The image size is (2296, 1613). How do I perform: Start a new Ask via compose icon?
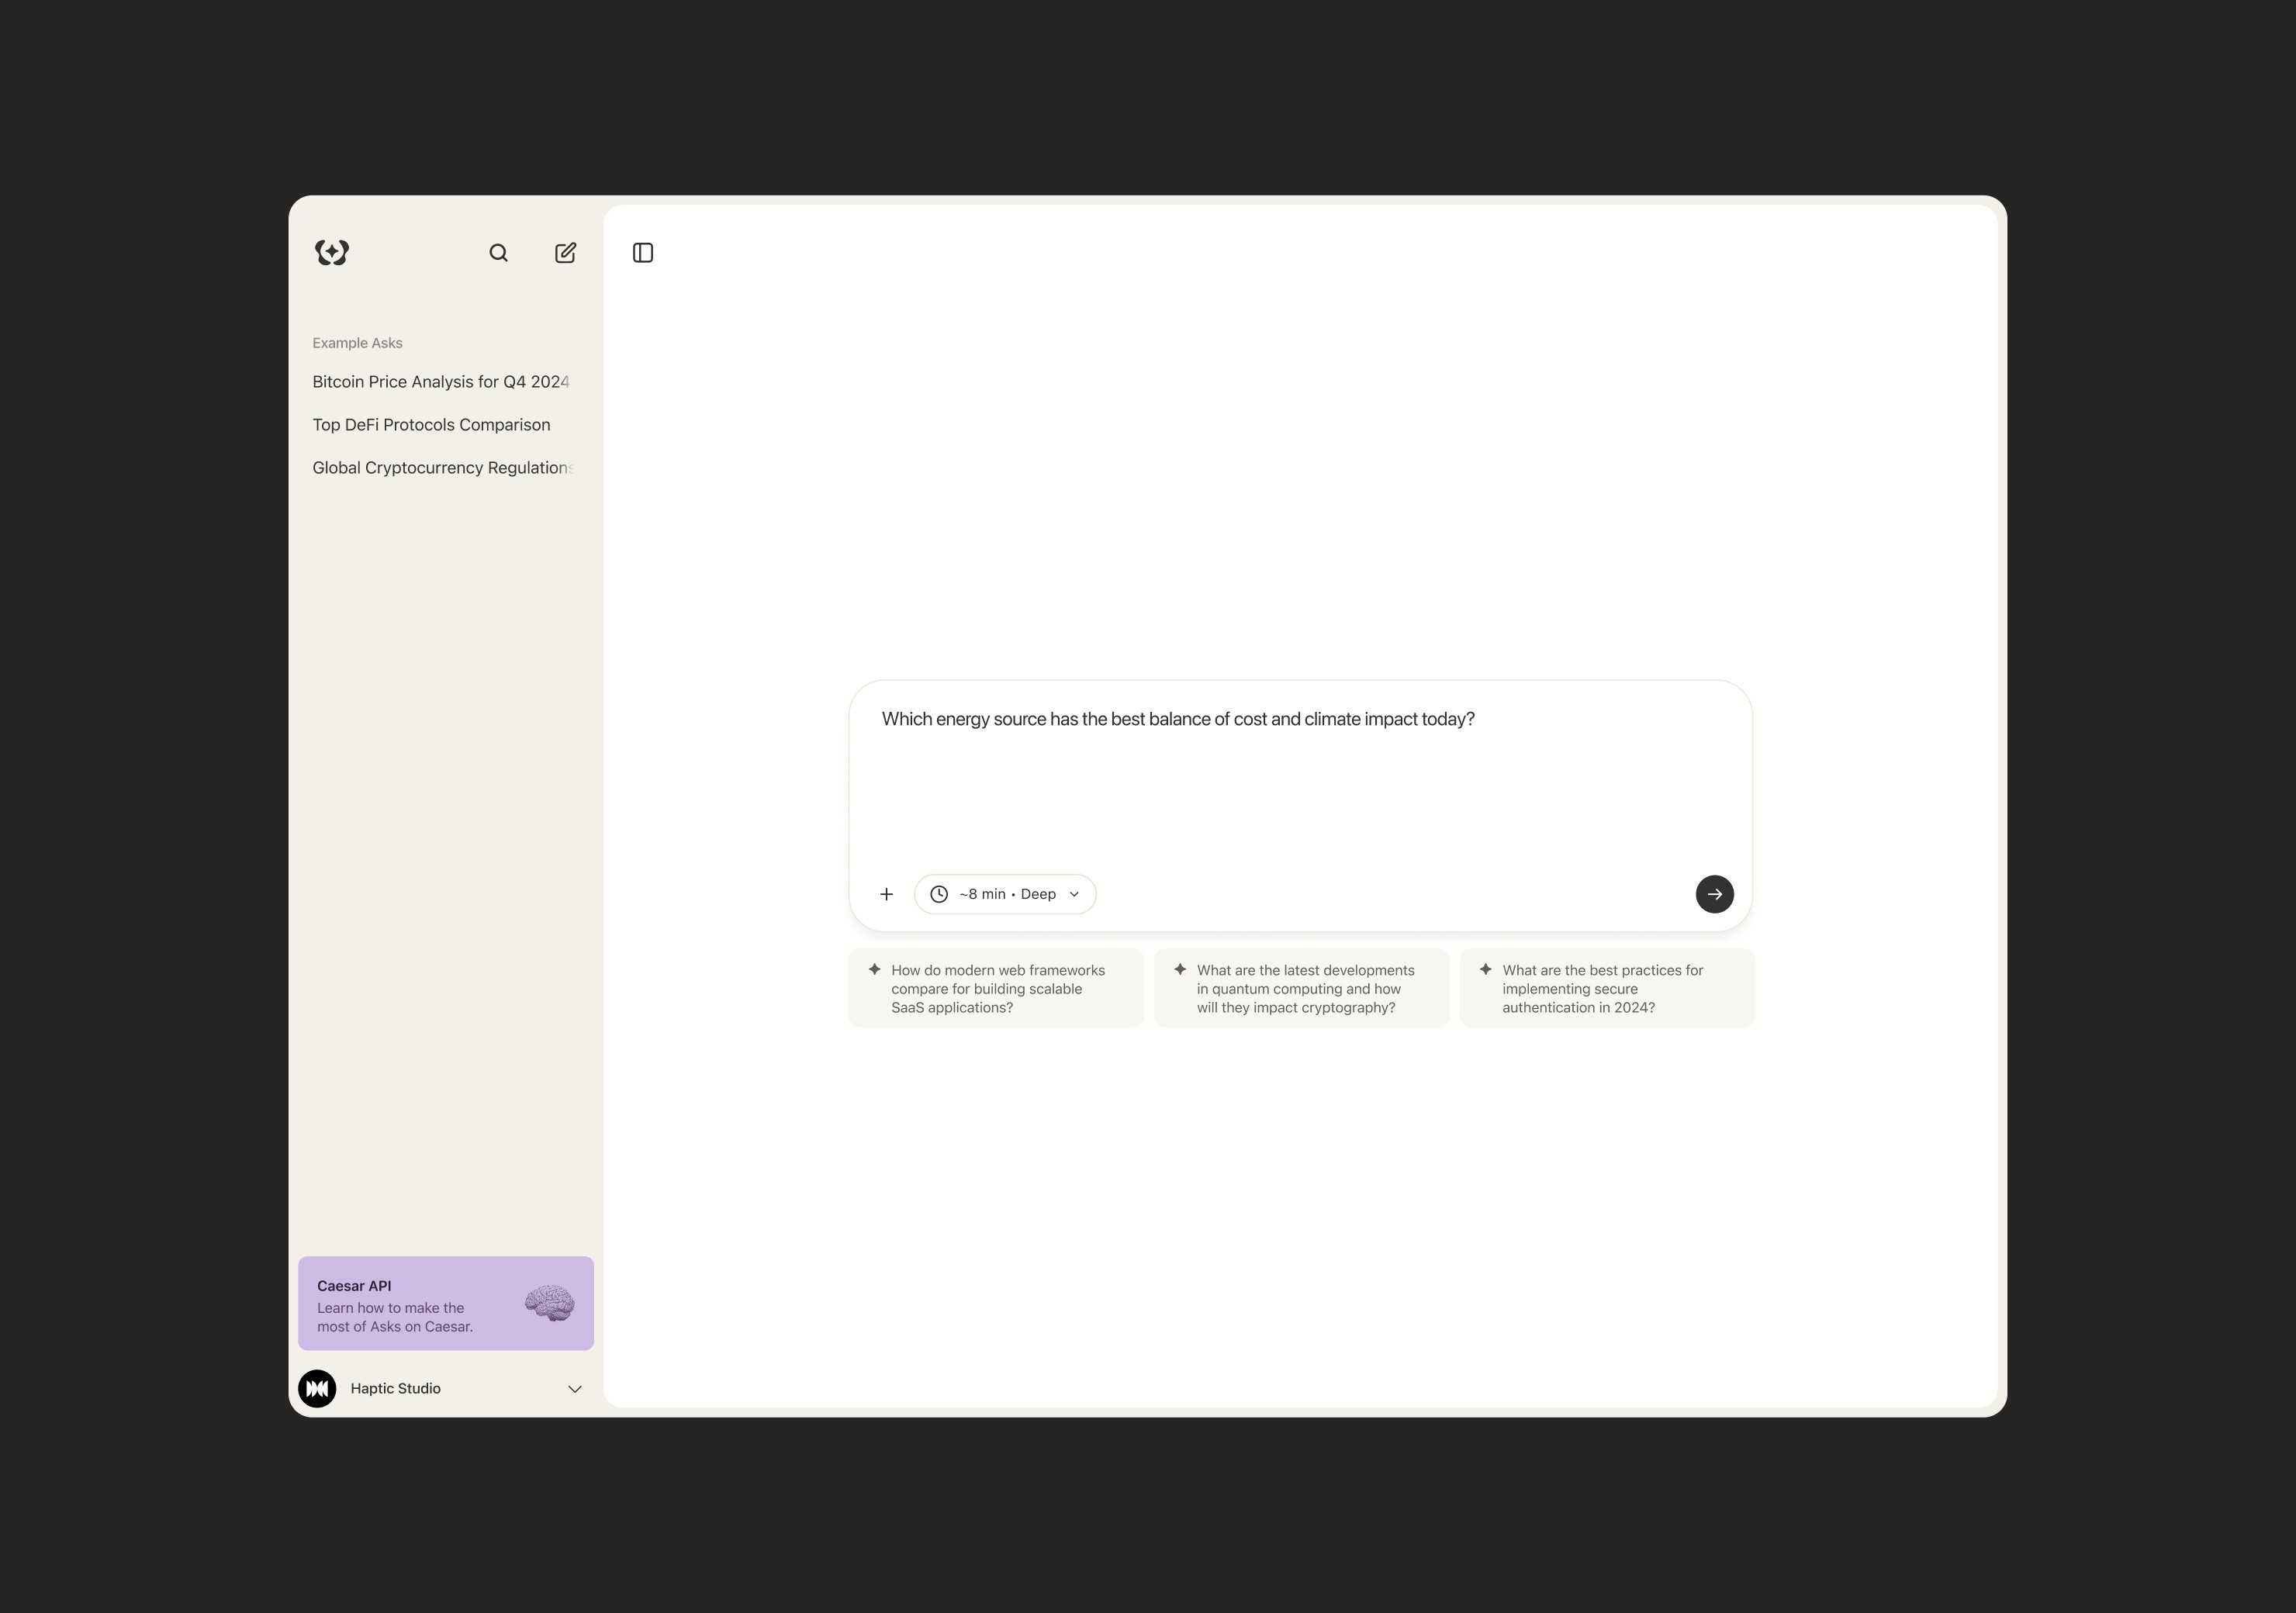click(565, 253)
